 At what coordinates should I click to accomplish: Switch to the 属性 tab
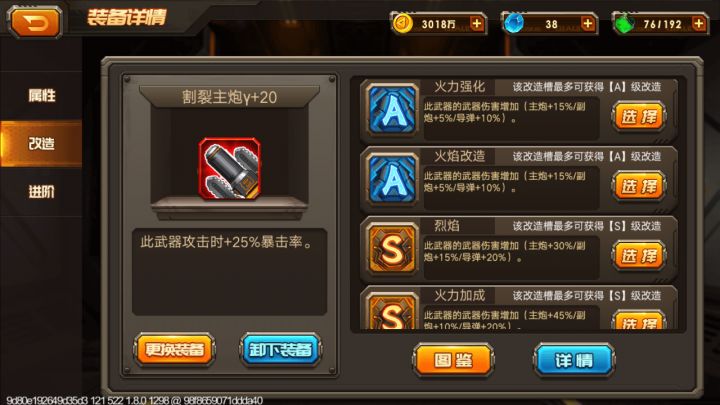pyautogui.click(x=41, y=95)
